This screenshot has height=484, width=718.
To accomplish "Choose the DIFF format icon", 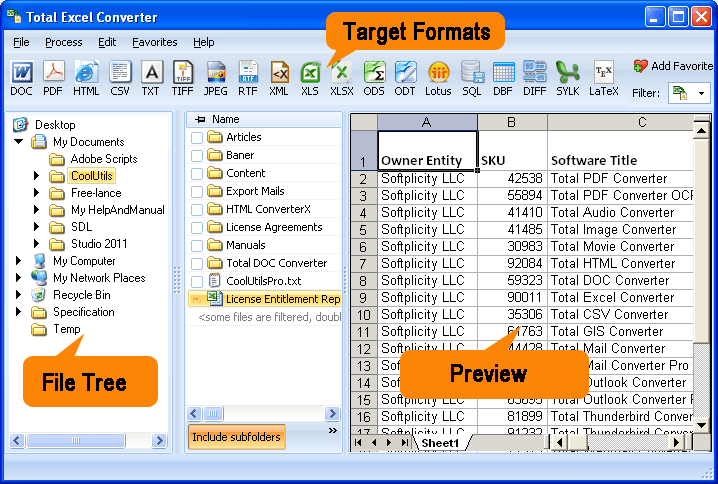I will 535,78.
